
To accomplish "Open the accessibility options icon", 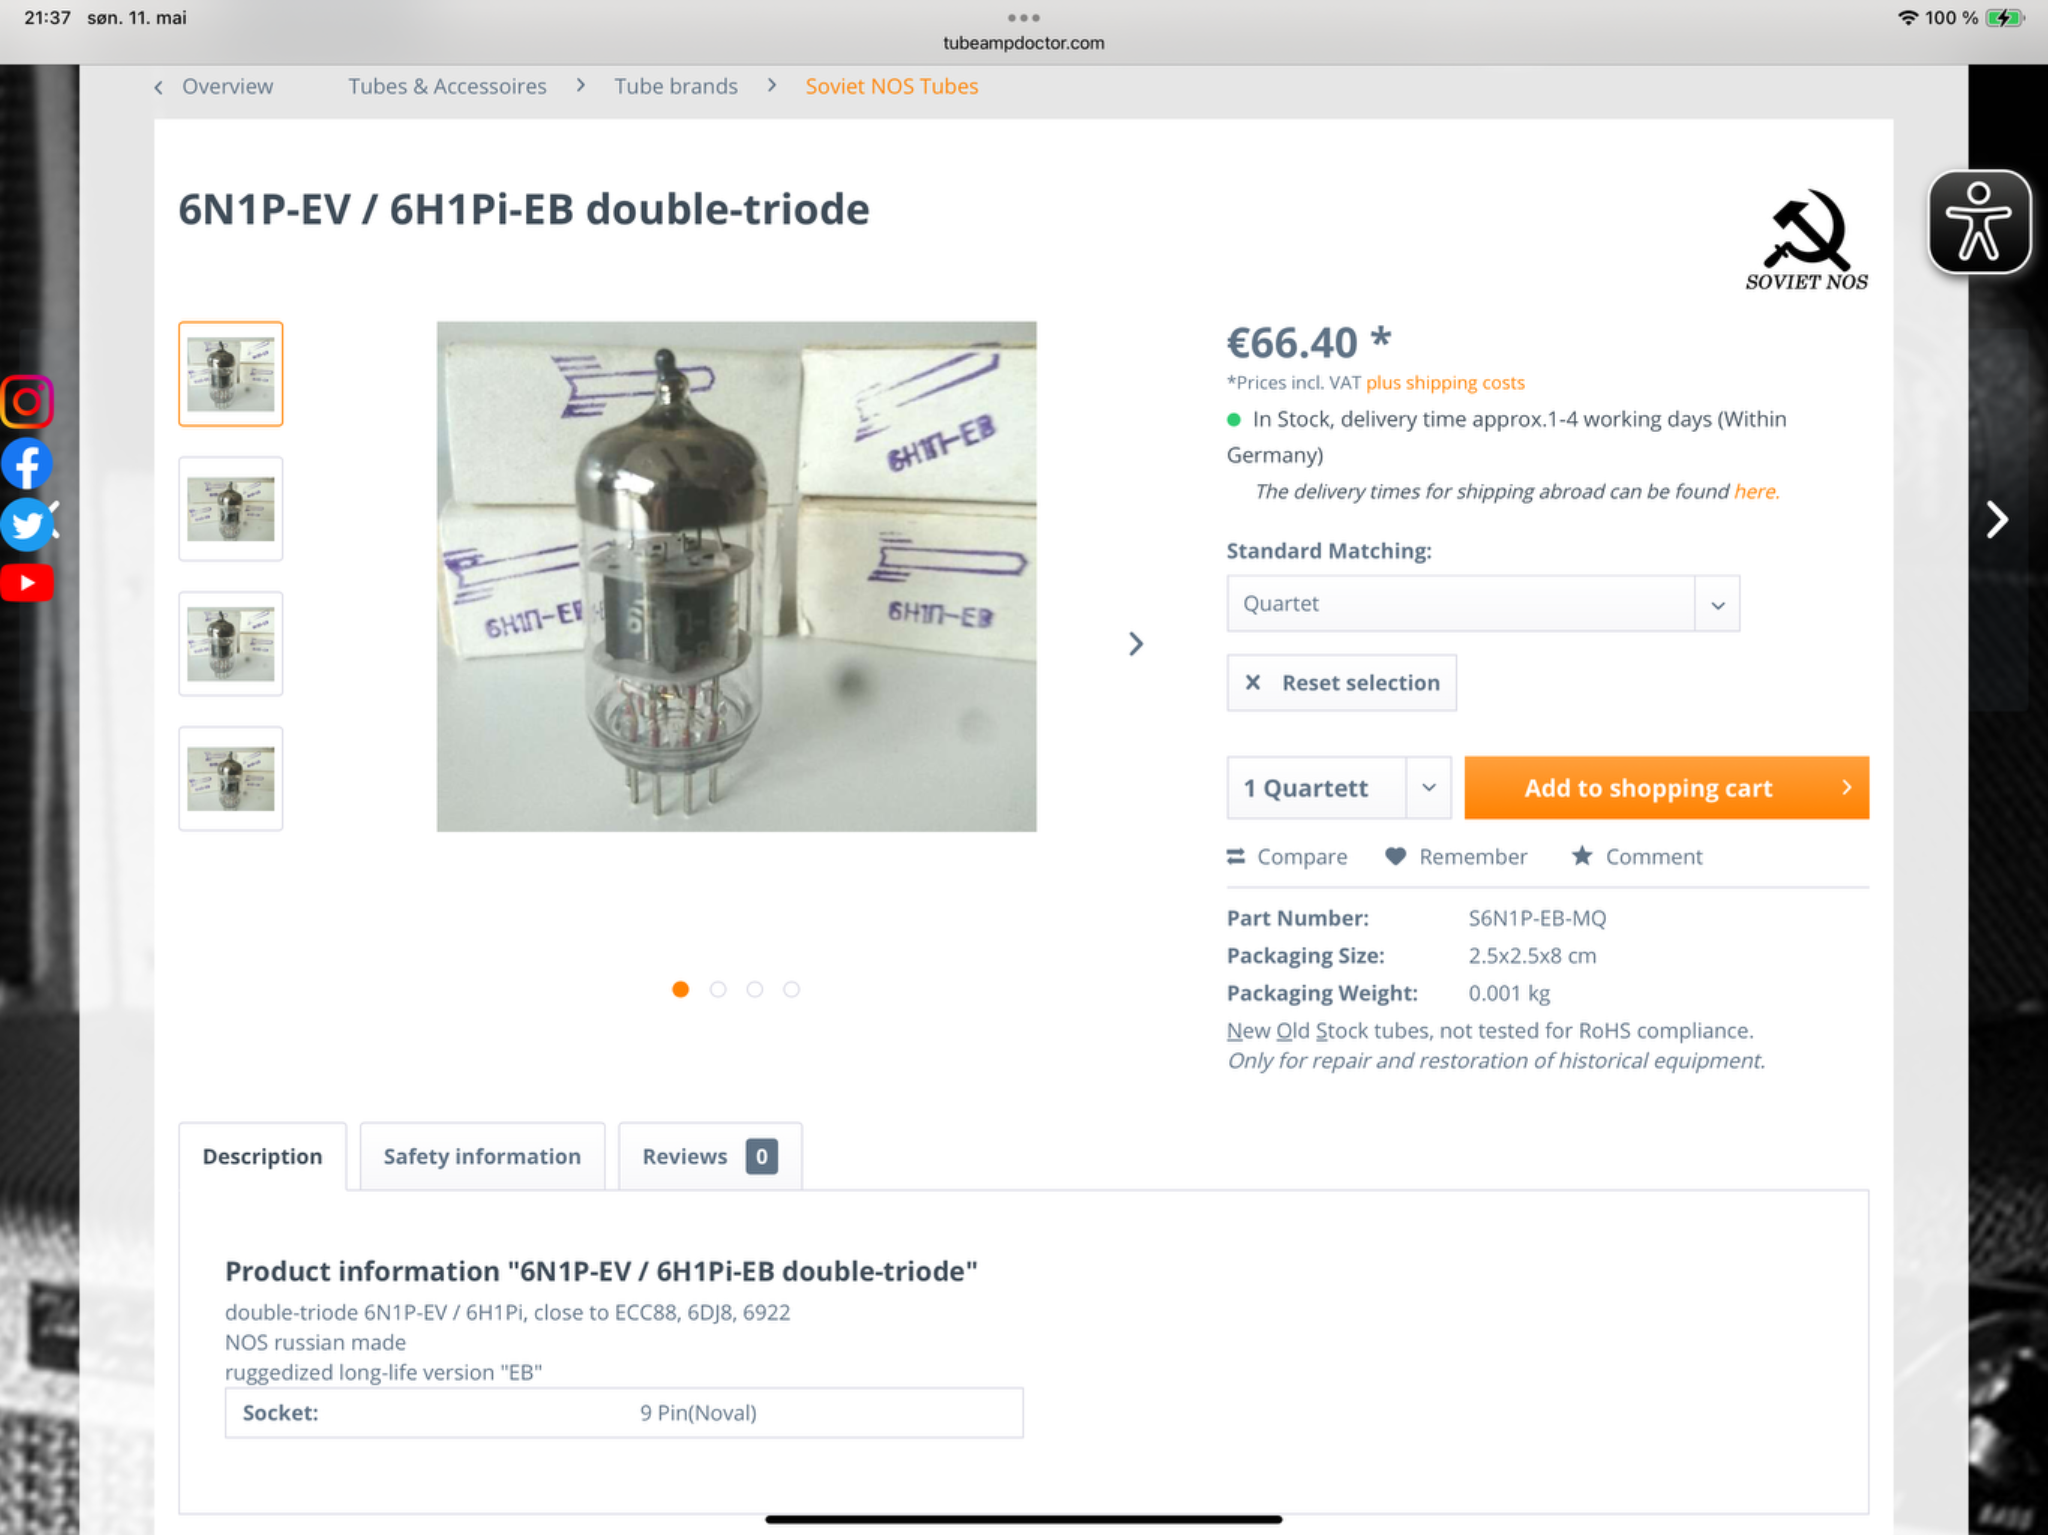I will point(1979,222).
